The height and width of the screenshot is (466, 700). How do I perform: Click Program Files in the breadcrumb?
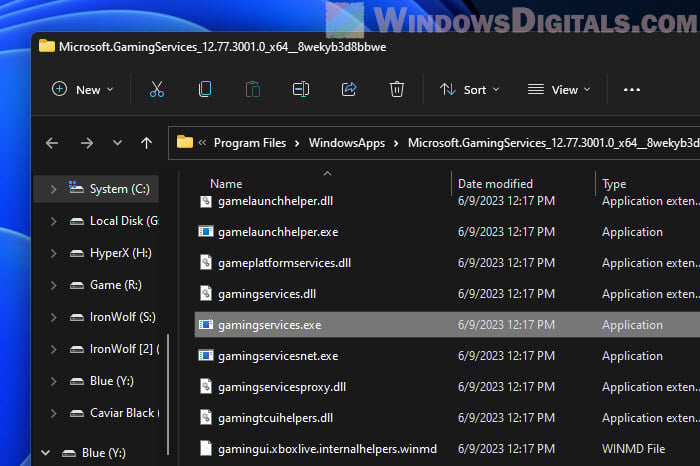click(250, 143)
